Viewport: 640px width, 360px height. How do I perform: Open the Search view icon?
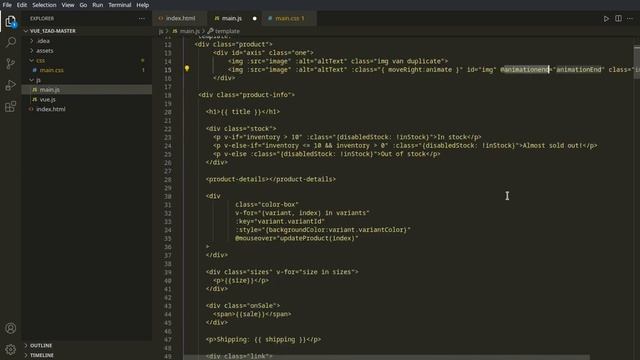(11, 42)
